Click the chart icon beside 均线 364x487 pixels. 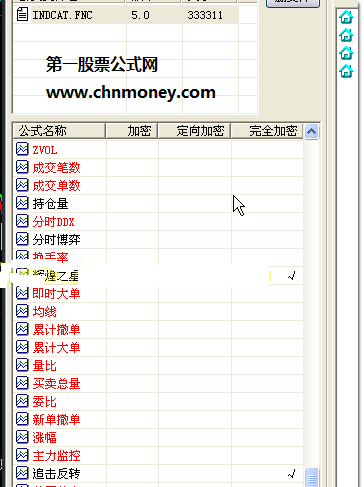pos(22,311)
